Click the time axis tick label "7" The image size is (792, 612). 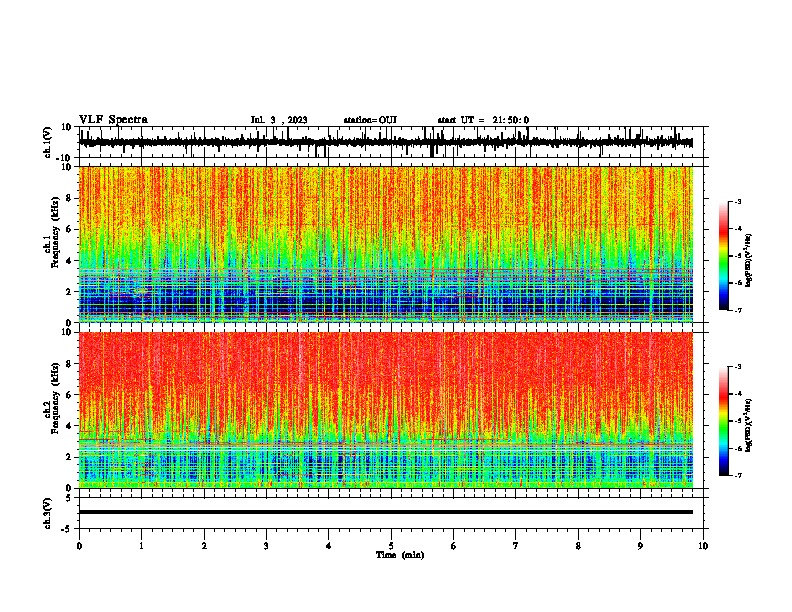(516, 546)
